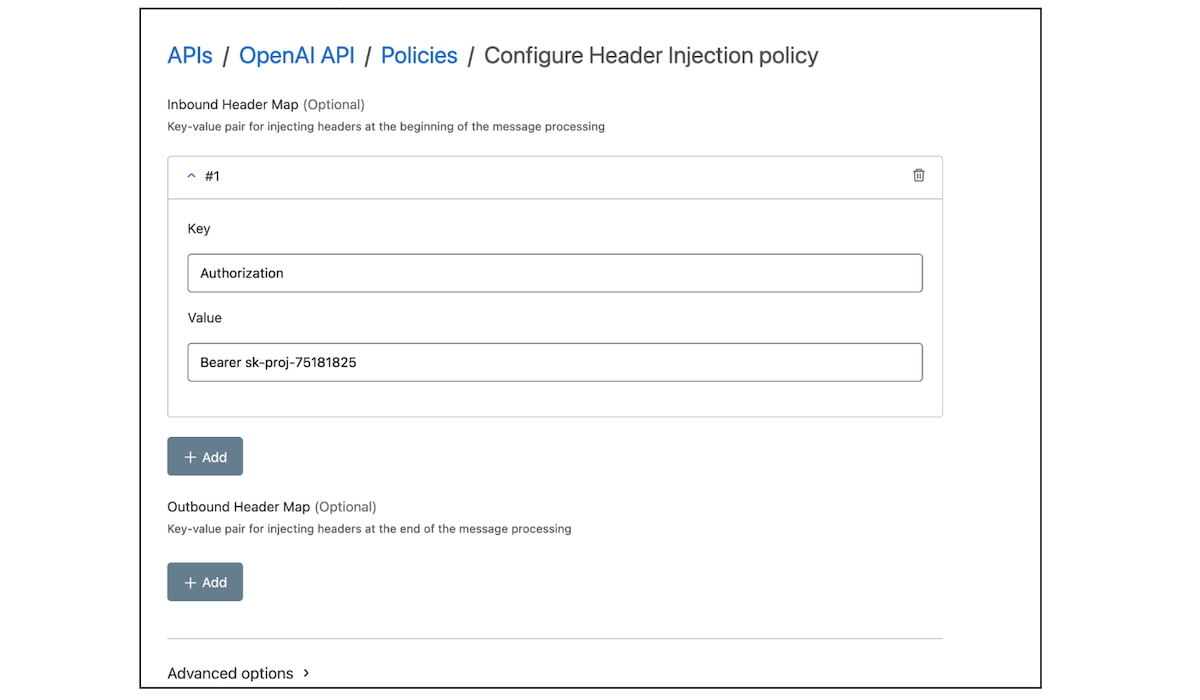Add a new Inbound Header Map entry
Image resolution: width=1200 pixels, height=700 pixels.
click(x=205, y=456)
